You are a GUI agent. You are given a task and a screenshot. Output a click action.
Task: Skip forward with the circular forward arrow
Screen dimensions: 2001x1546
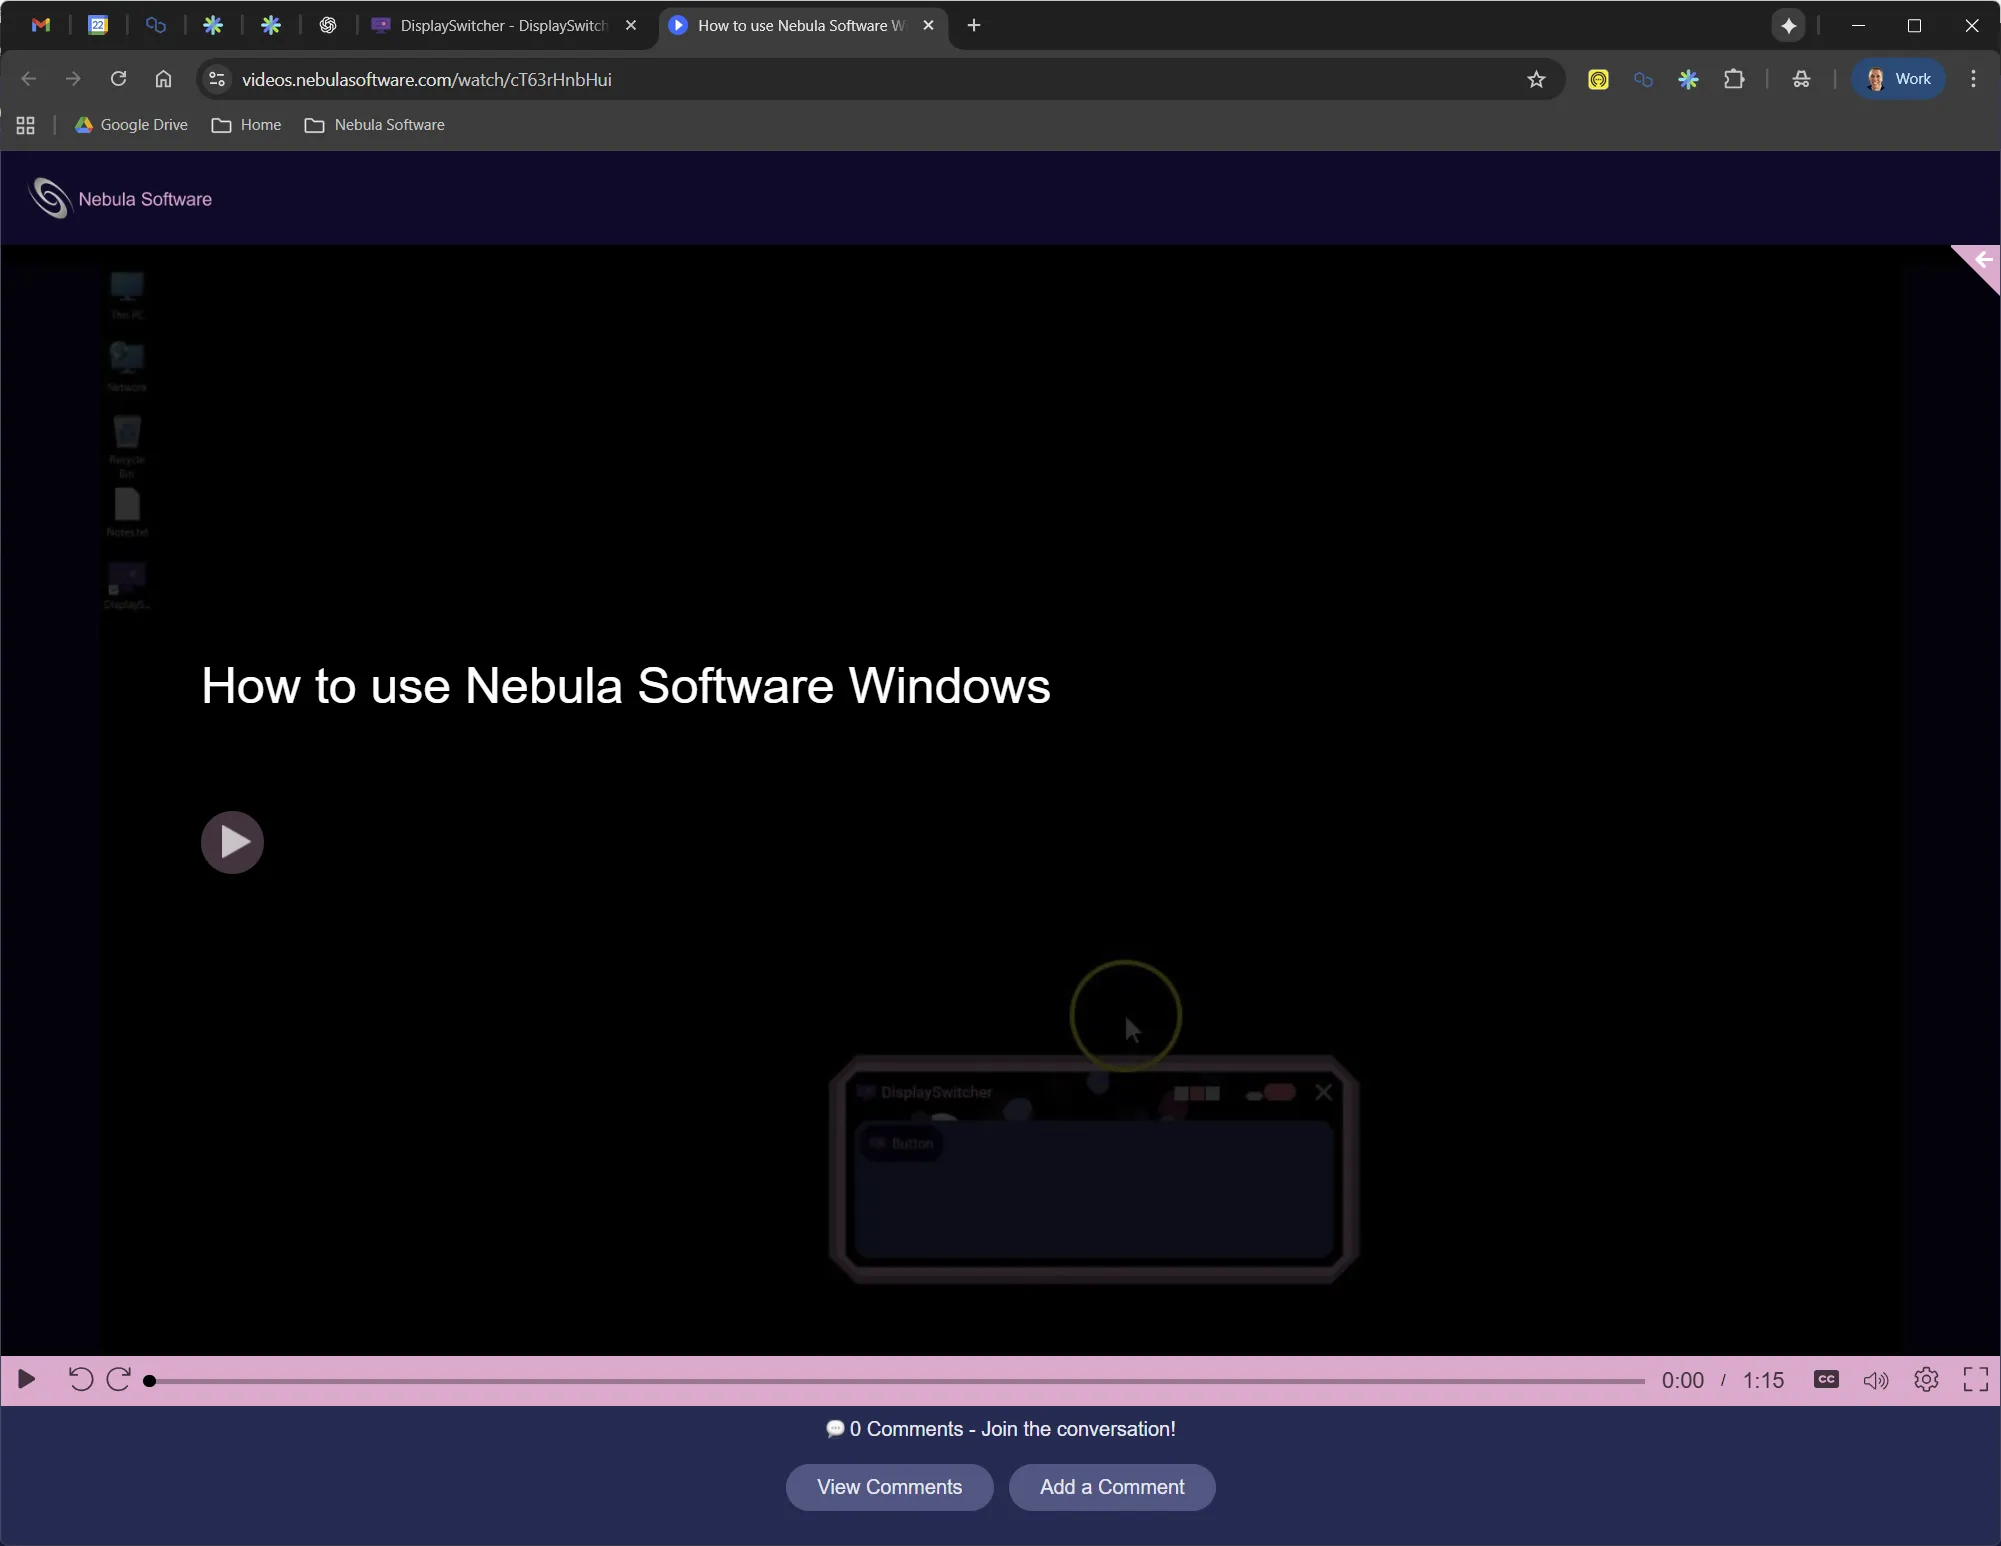[118, 1380]
